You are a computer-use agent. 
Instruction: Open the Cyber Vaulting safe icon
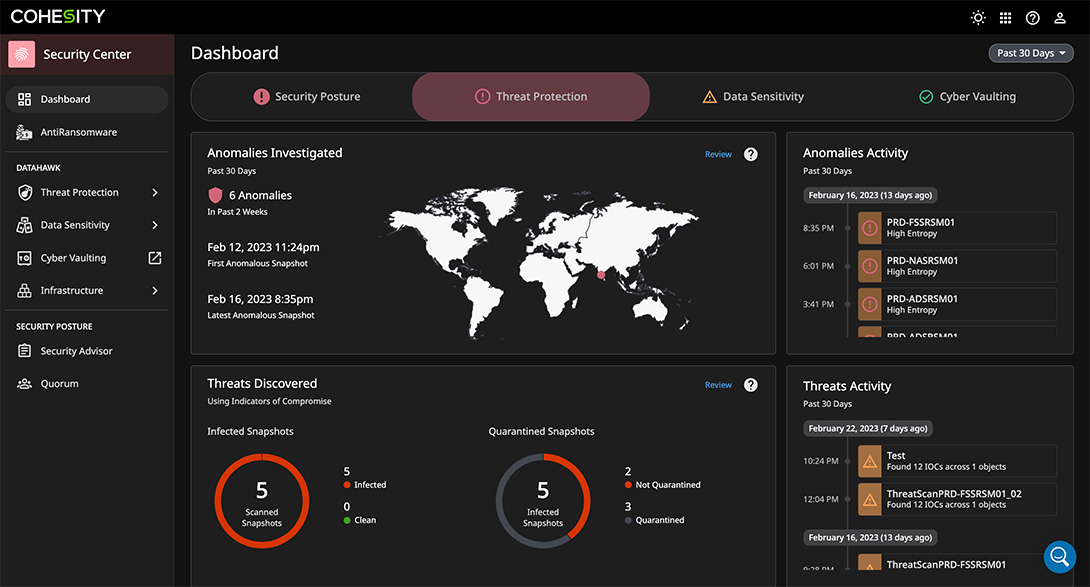pyautogui.click(x=24, y=257)
